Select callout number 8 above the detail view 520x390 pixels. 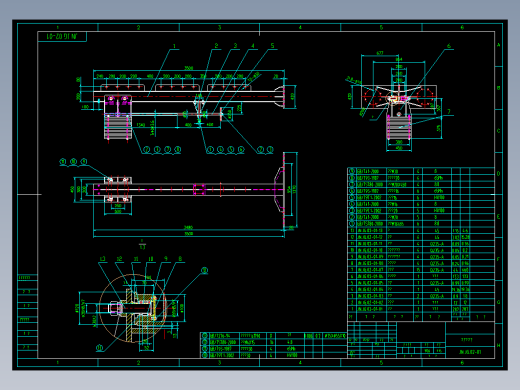(x=180, y=259)
